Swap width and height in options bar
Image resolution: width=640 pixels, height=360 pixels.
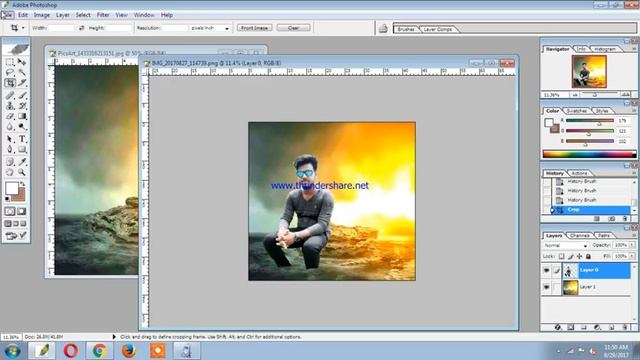point(81,28)
